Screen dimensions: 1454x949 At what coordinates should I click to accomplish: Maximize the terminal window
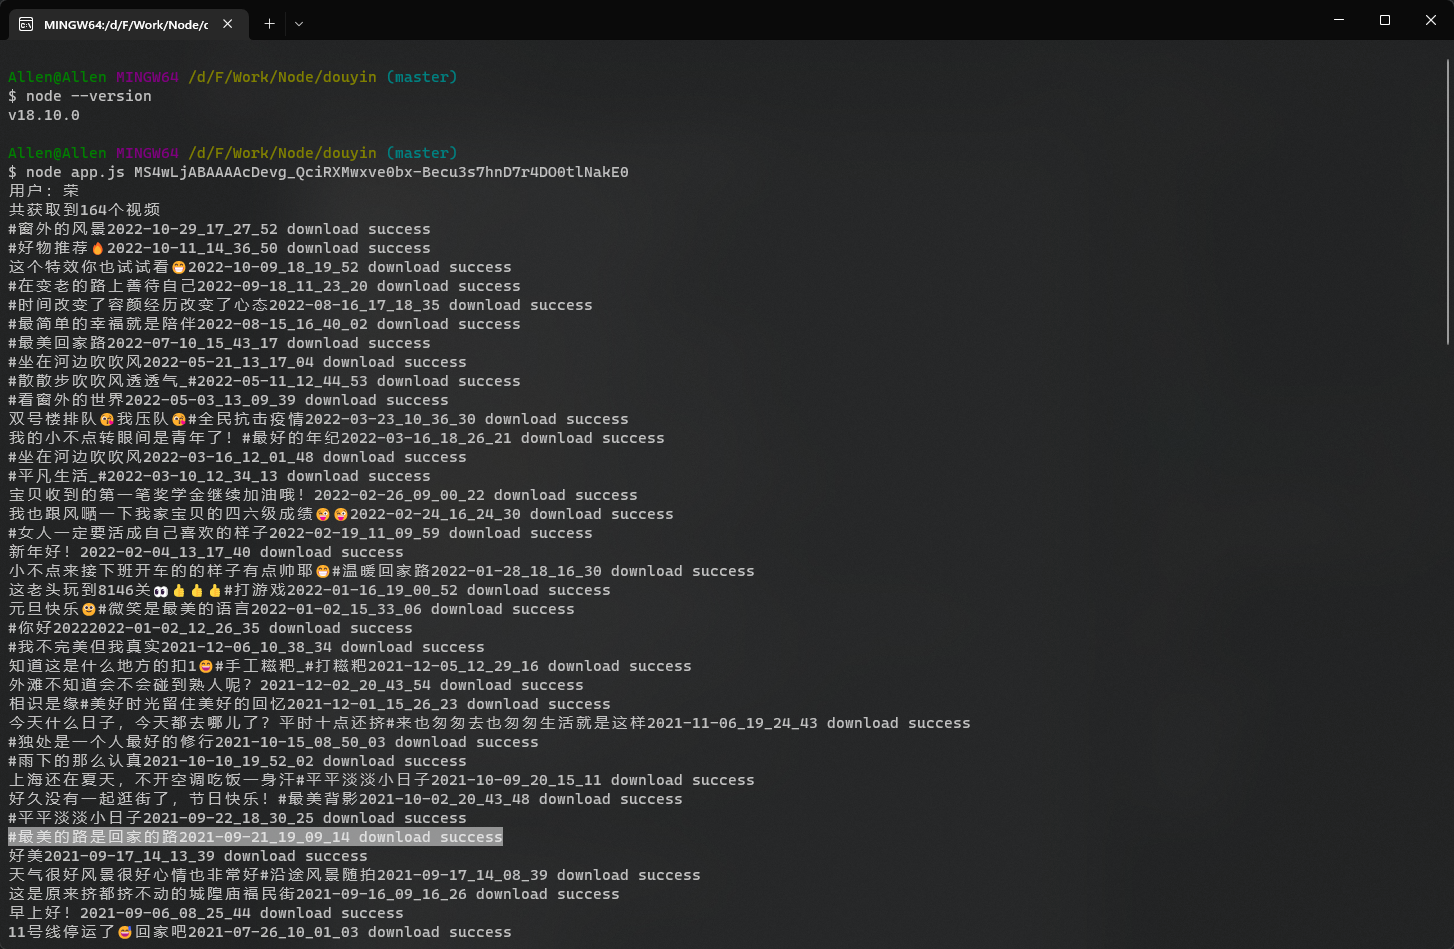(1385, 20)
